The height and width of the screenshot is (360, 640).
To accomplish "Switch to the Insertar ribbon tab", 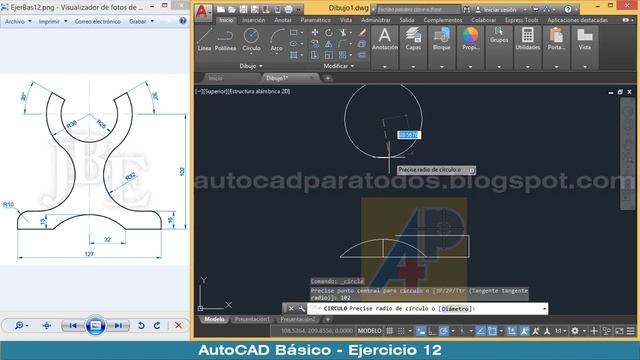I will click(x=253, y=20).
